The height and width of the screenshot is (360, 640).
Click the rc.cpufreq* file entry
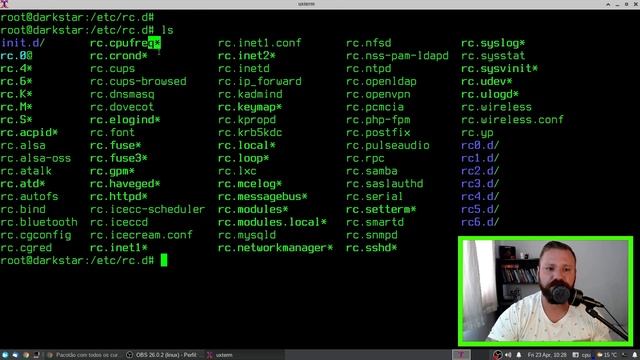click(125, 43)
